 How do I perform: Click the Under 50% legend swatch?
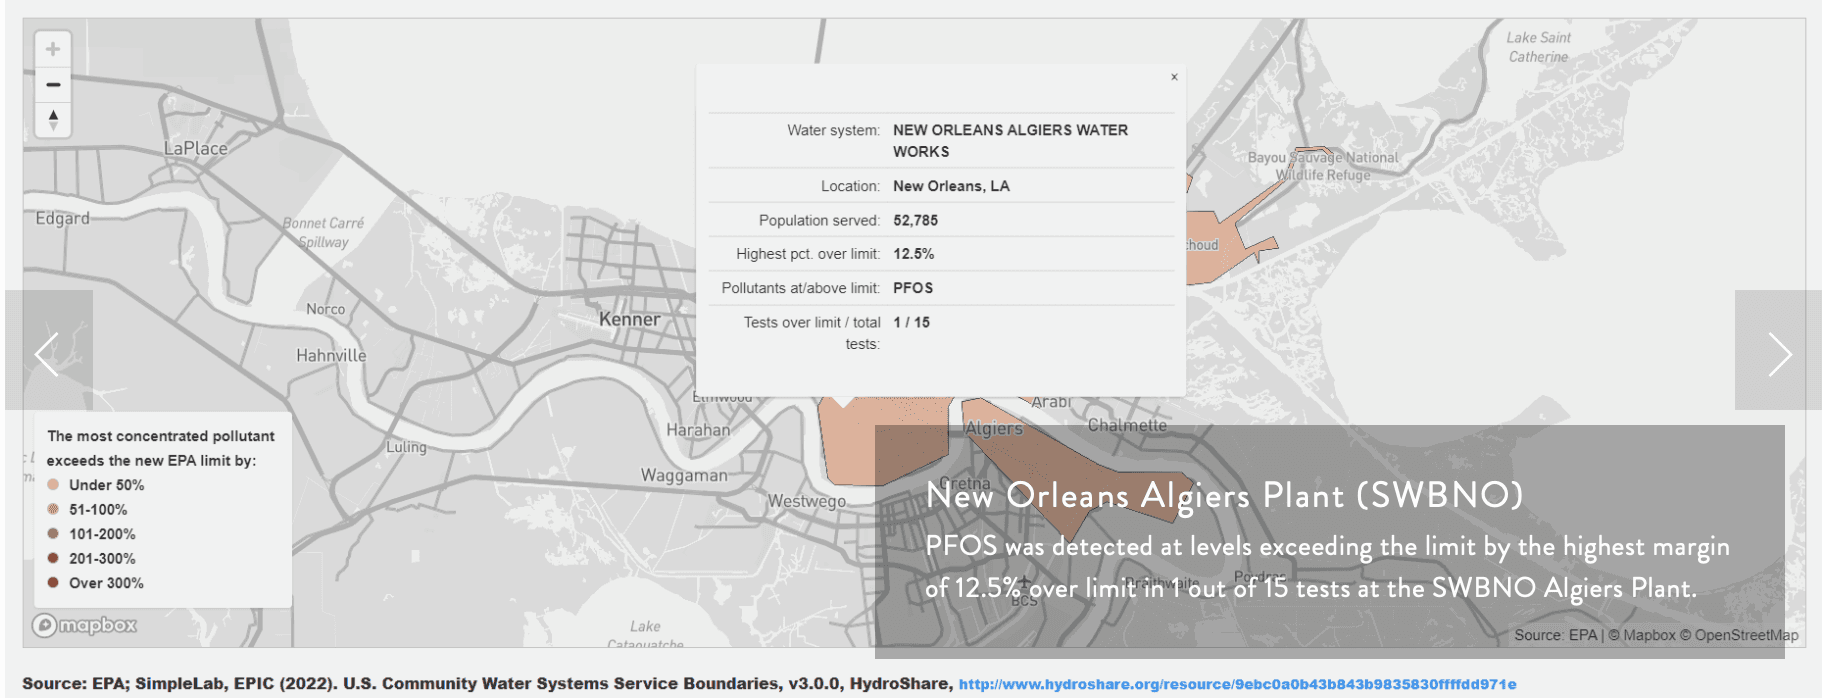(53, 485)
